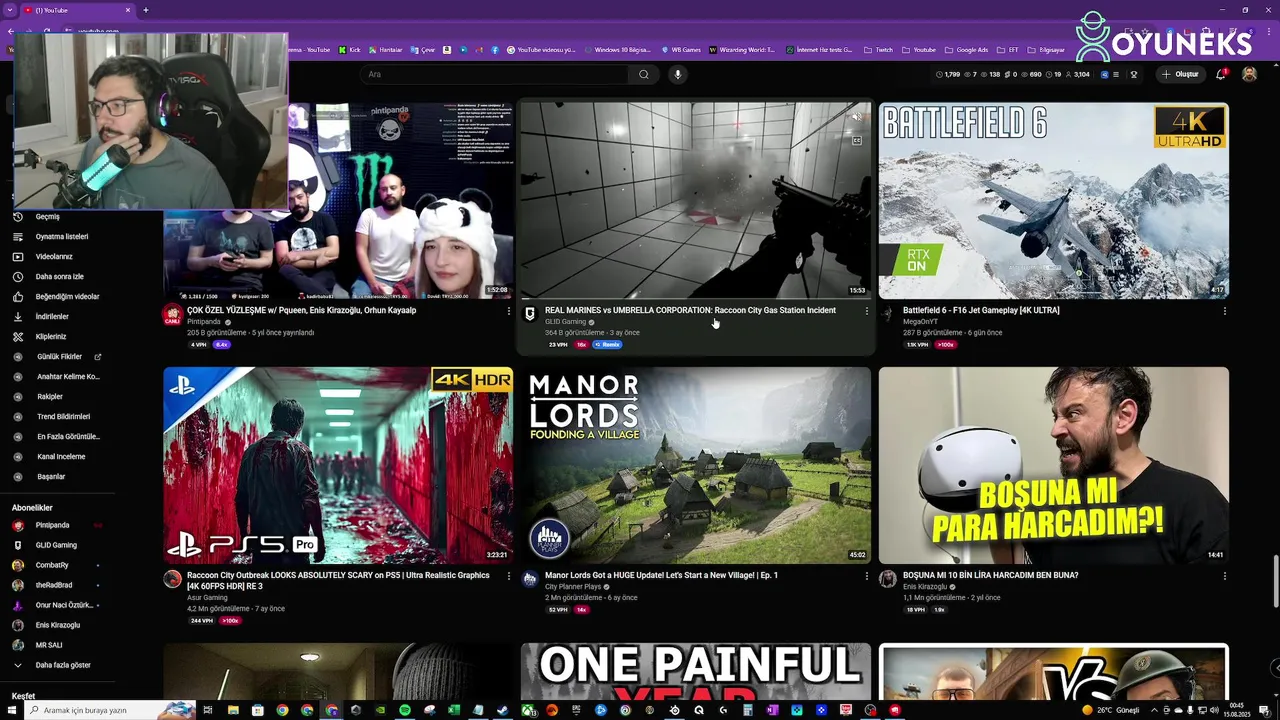Start voice search with microphone
The image size is (1280, 720).
(677, 74)
